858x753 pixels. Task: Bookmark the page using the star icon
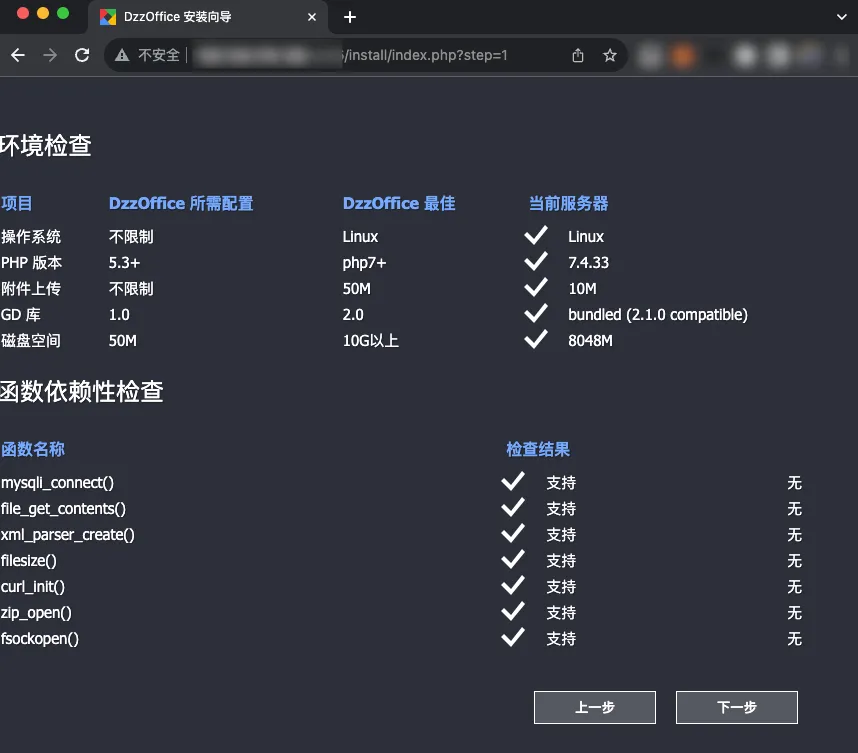[x=610, y=56]
